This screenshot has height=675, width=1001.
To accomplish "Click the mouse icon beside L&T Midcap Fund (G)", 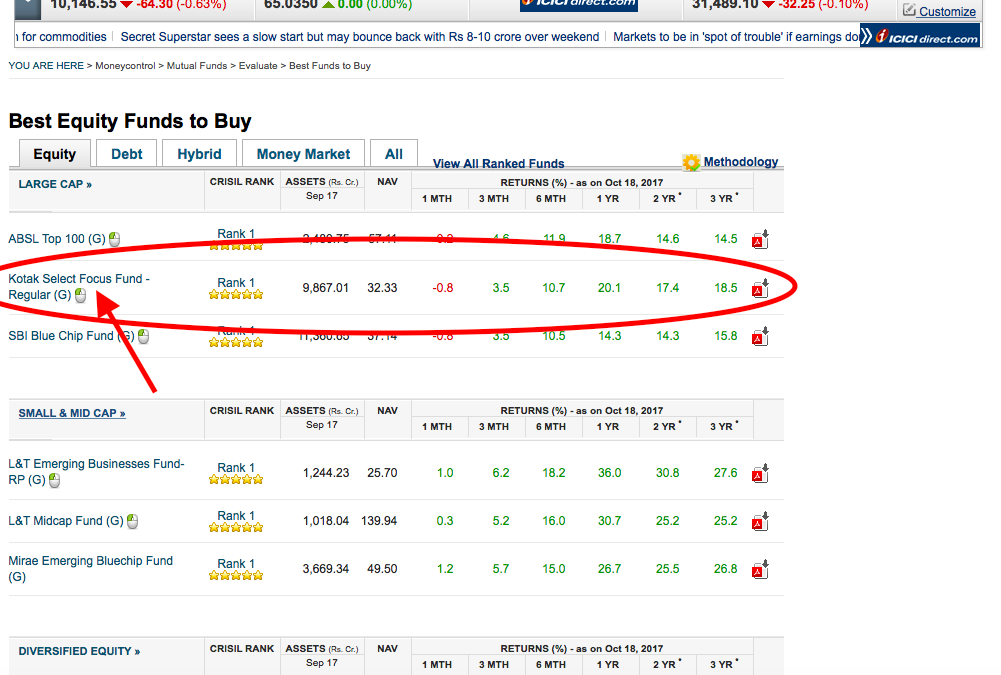I will click(x=132, y=522).
